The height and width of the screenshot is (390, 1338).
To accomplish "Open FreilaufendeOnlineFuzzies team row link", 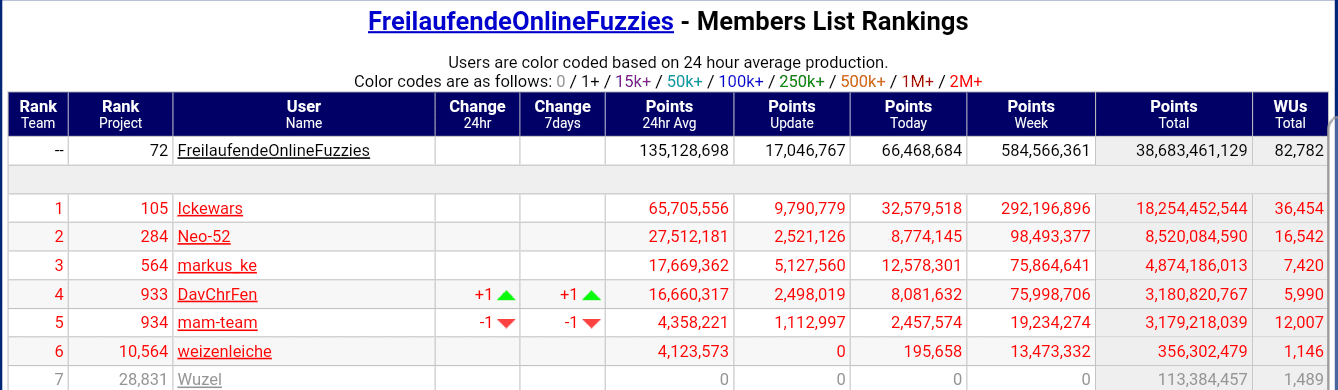I will pos(274,151).
